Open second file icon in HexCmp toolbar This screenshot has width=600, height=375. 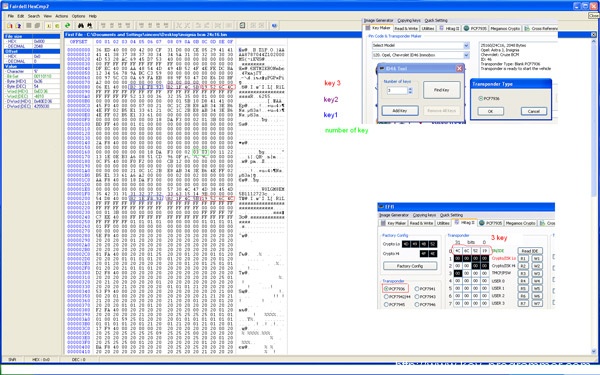pyautogui.click(x=18, y=26)
